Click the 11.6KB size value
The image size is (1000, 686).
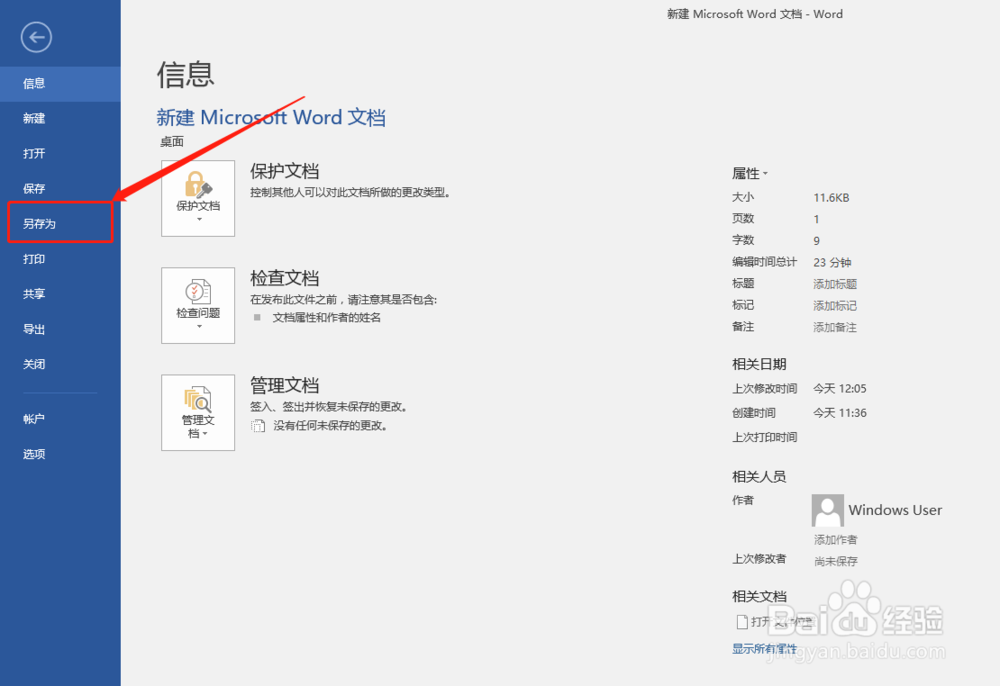coord(831,198)
